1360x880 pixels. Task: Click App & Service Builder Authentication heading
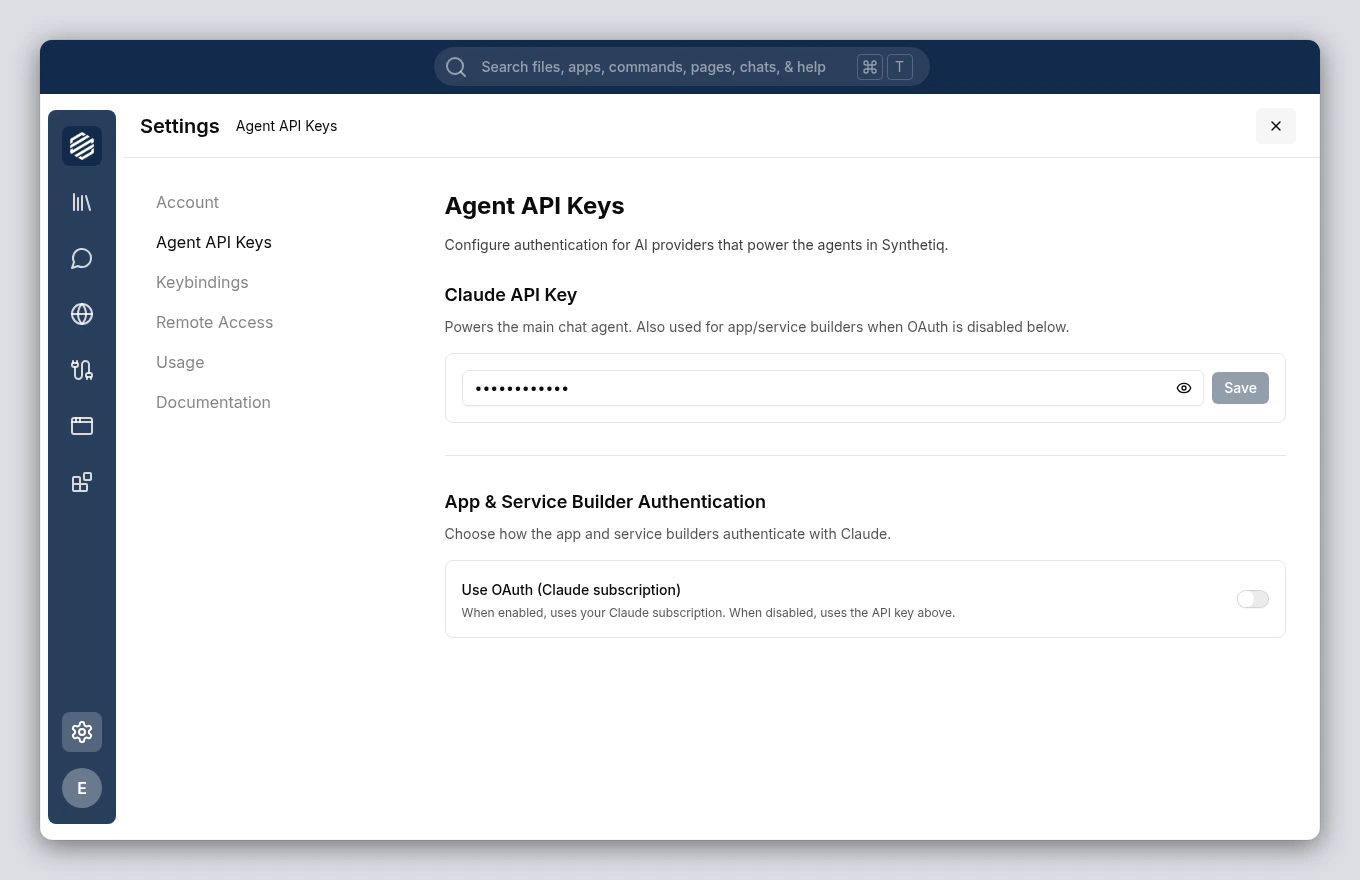605,502
